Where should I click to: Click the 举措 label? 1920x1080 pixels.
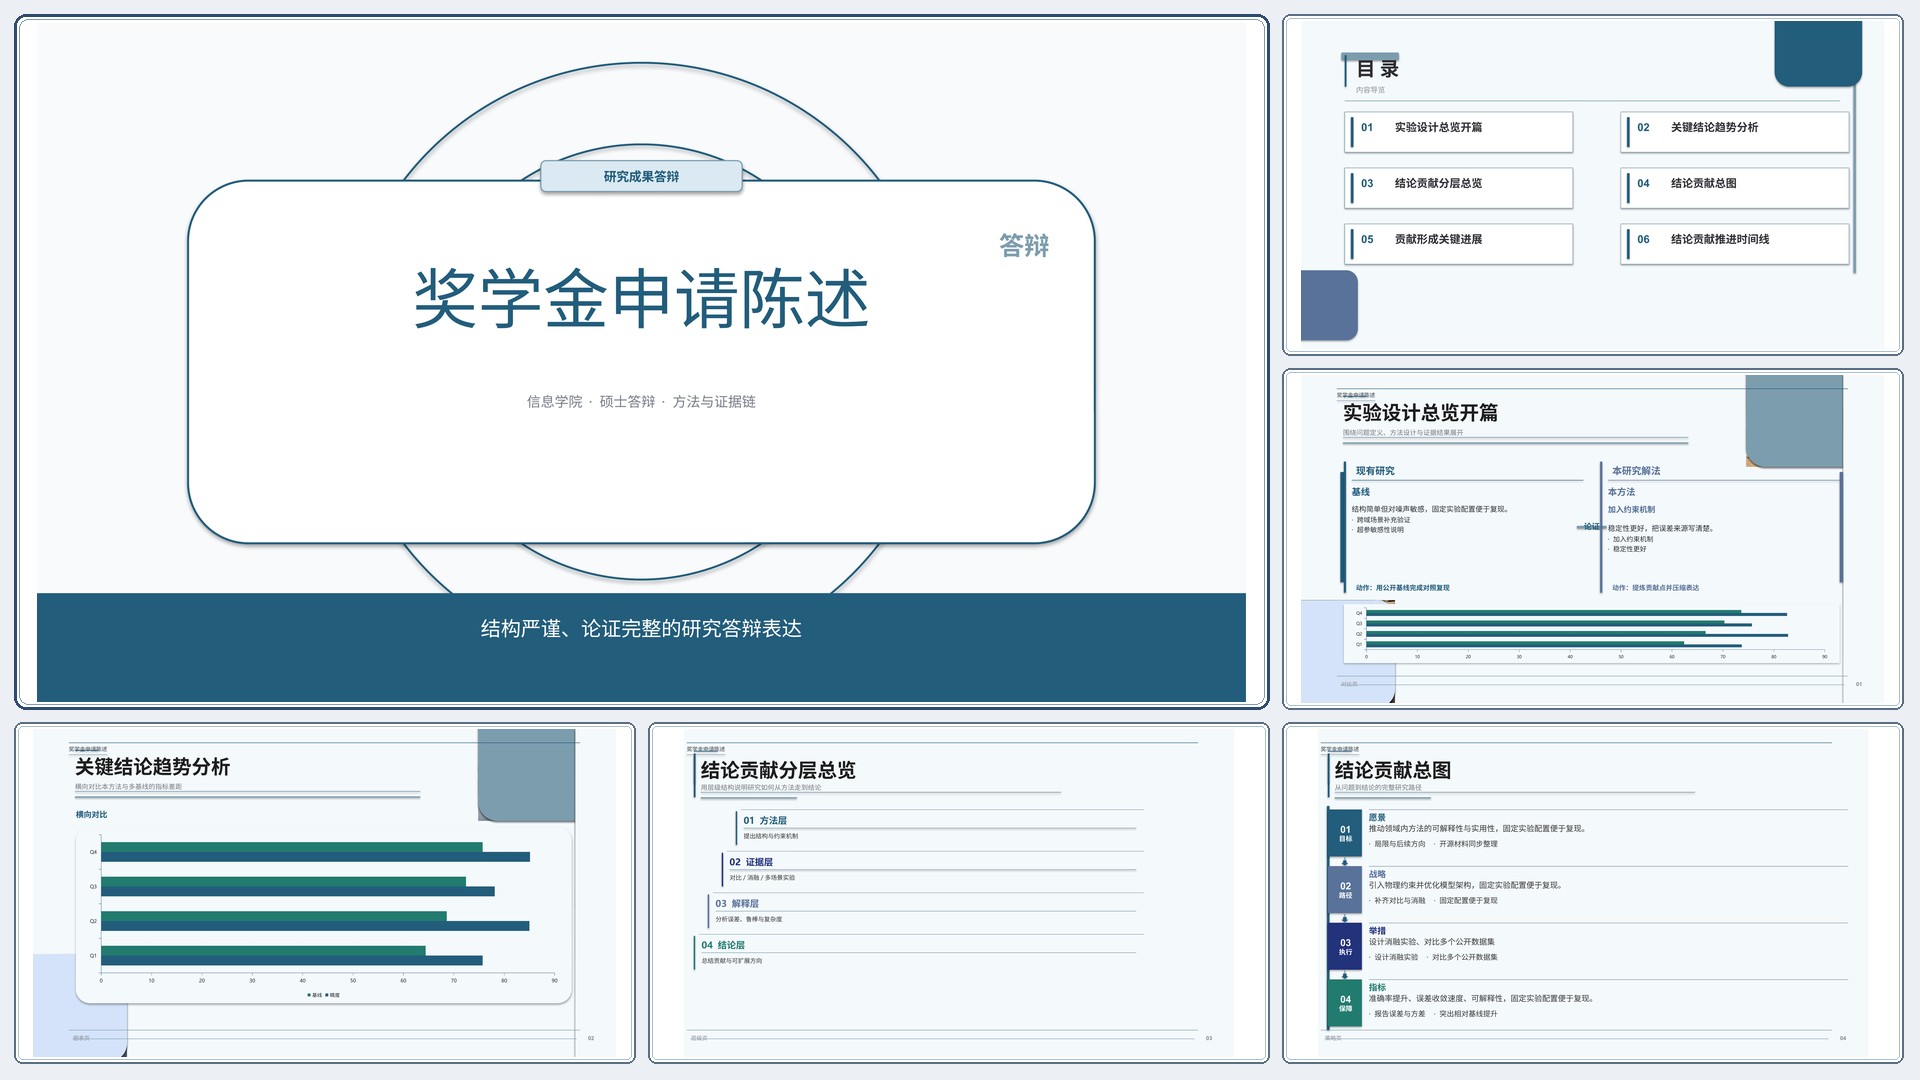pyautogui.click(x=1377, y=931)
